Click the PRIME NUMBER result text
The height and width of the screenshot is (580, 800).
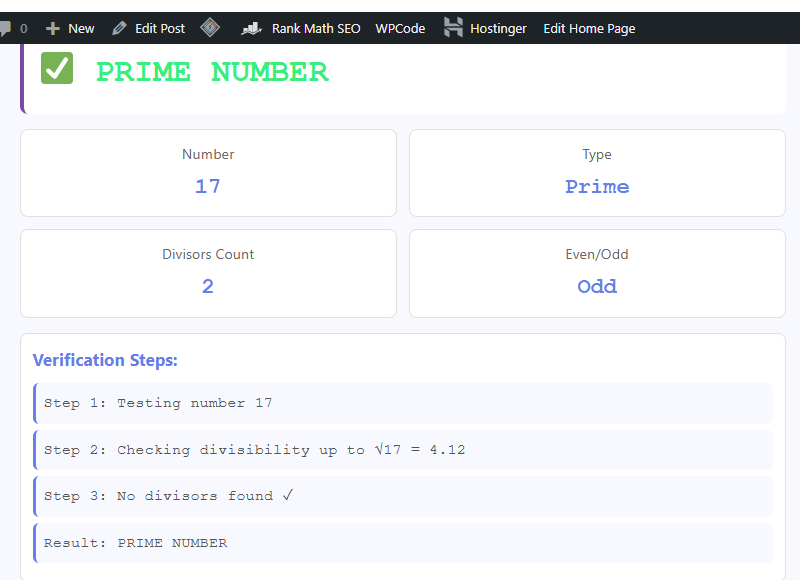click(x=211, y=70)
